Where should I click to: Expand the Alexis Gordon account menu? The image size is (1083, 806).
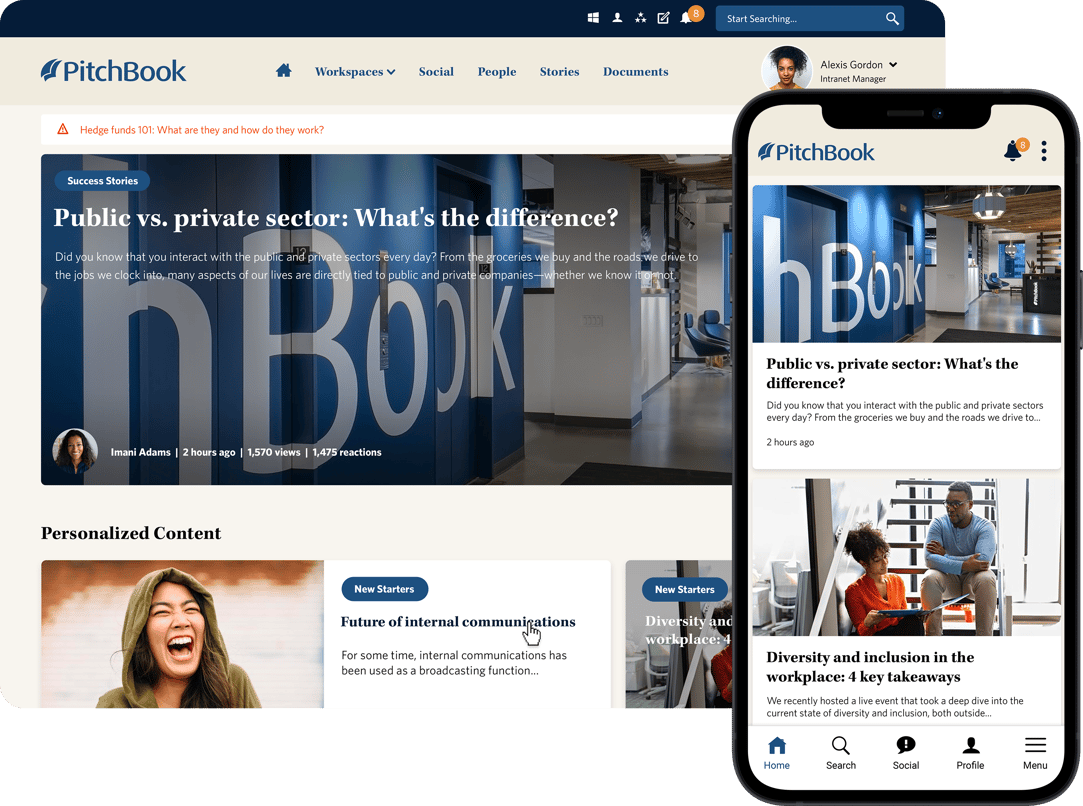point(858,64)
